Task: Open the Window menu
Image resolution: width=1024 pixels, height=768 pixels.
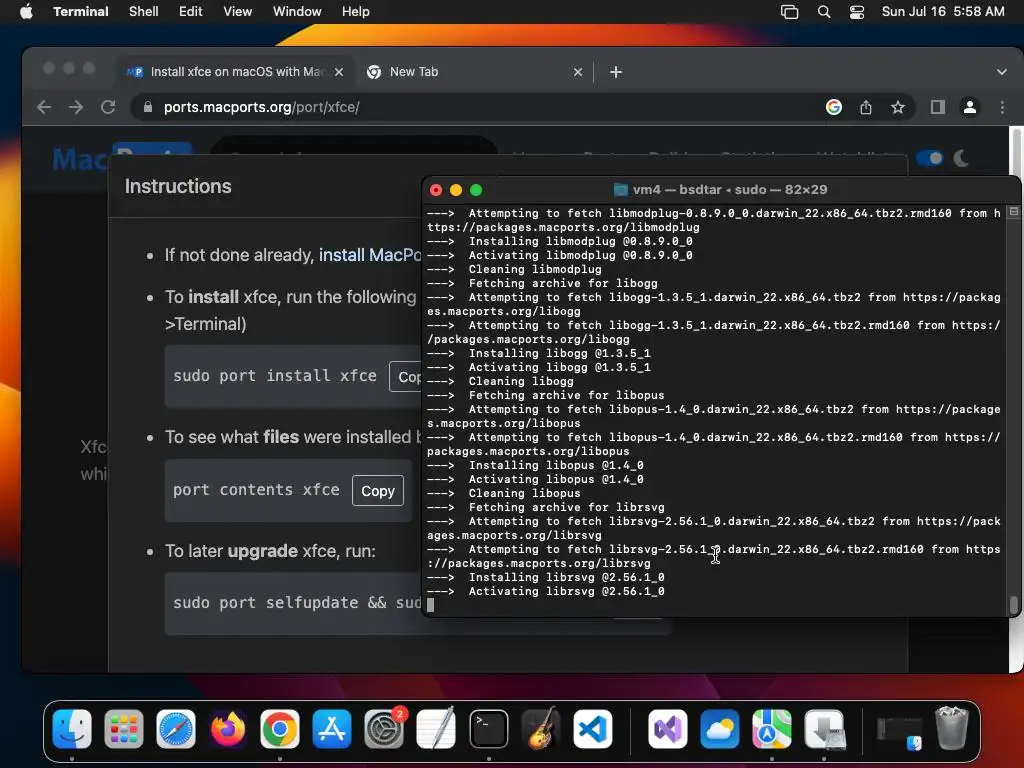Action: 296,11
